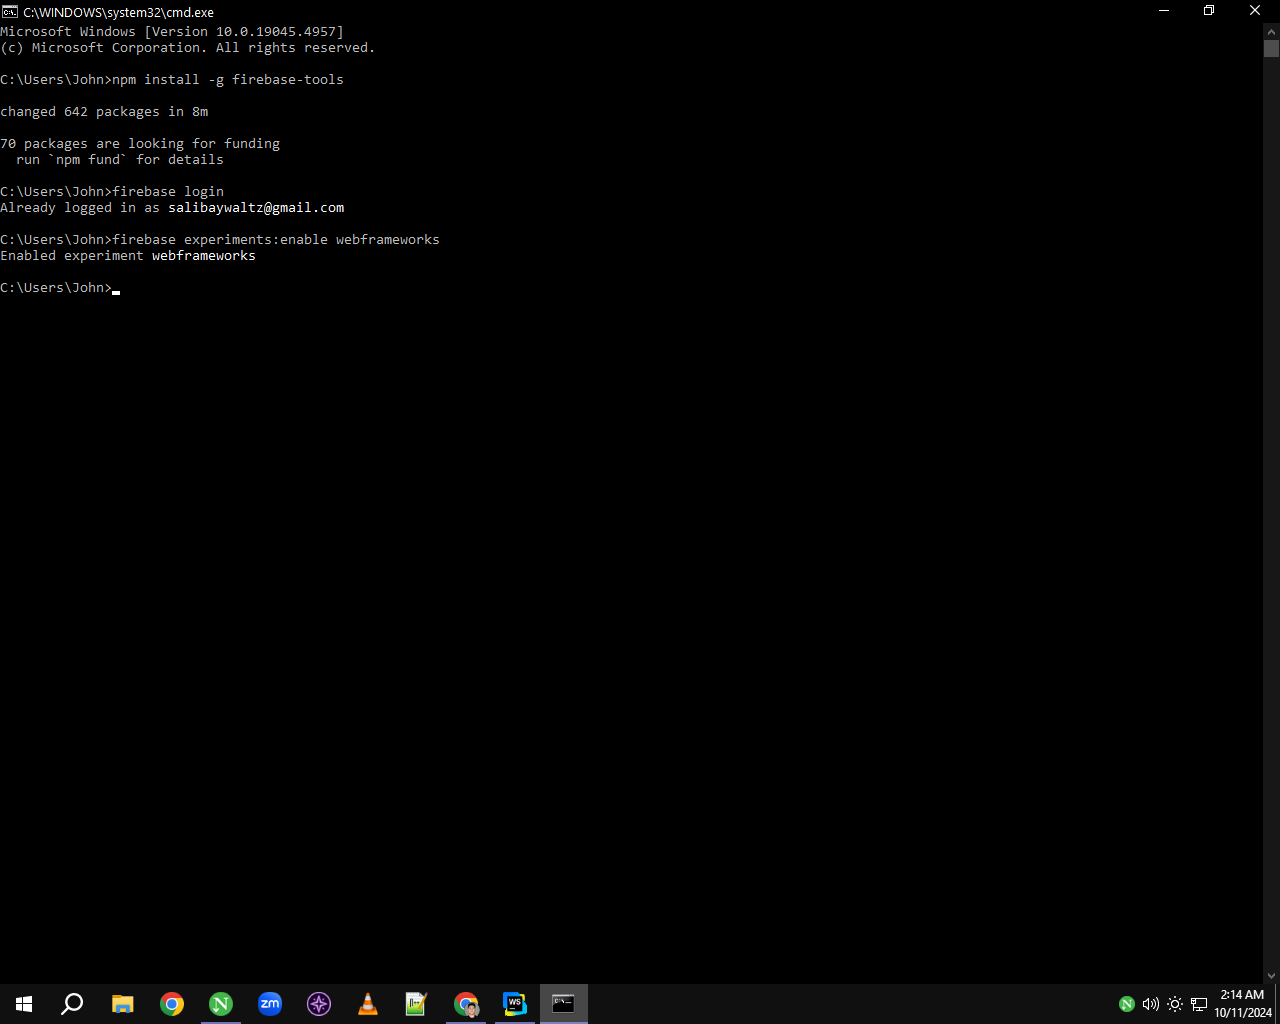Open the brightness sun tray icon

click(x=1175, y=1004)
